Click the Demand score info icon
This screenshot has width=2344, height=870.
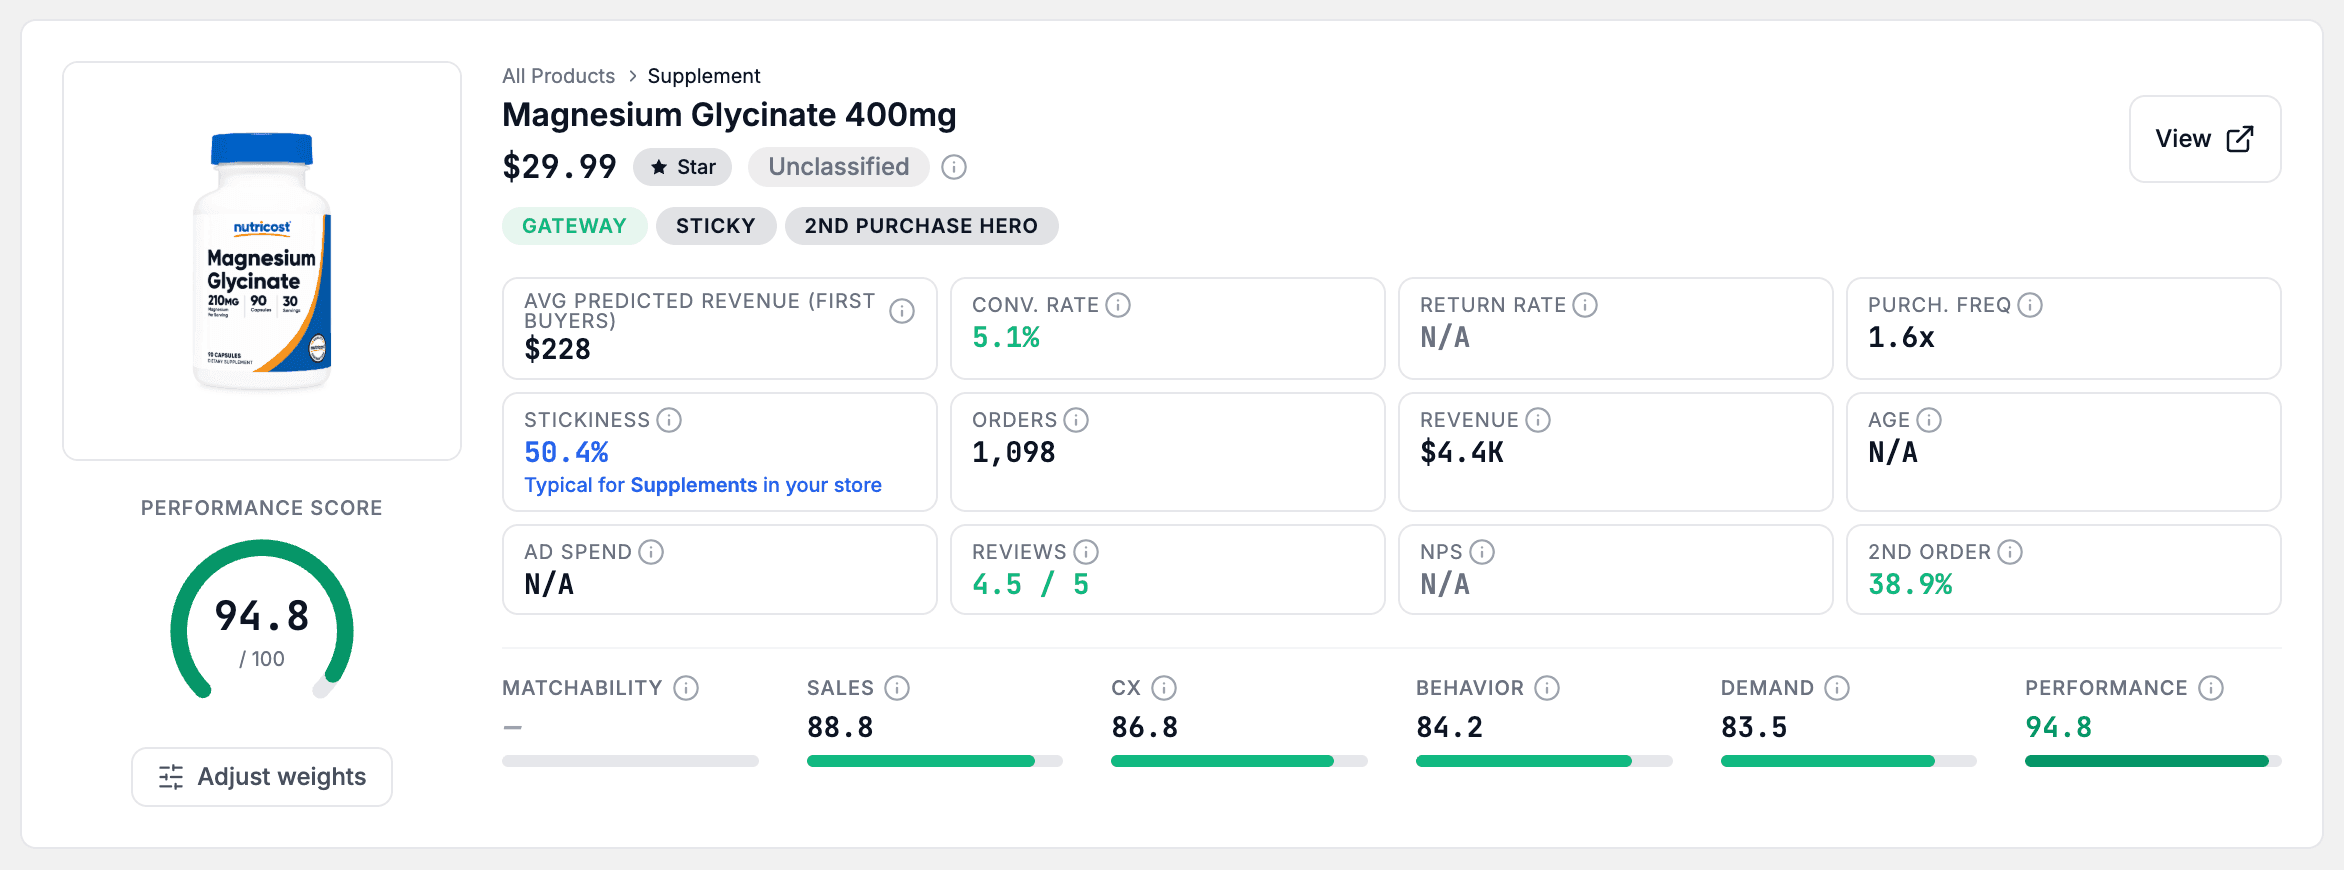[1837, 688]
